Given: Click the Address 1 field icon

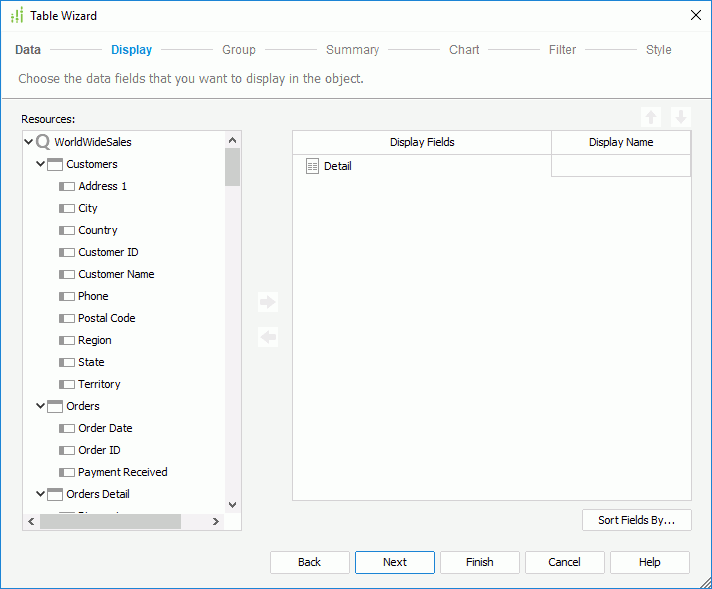Looking at the screenshot, I should tap(67, 186).
